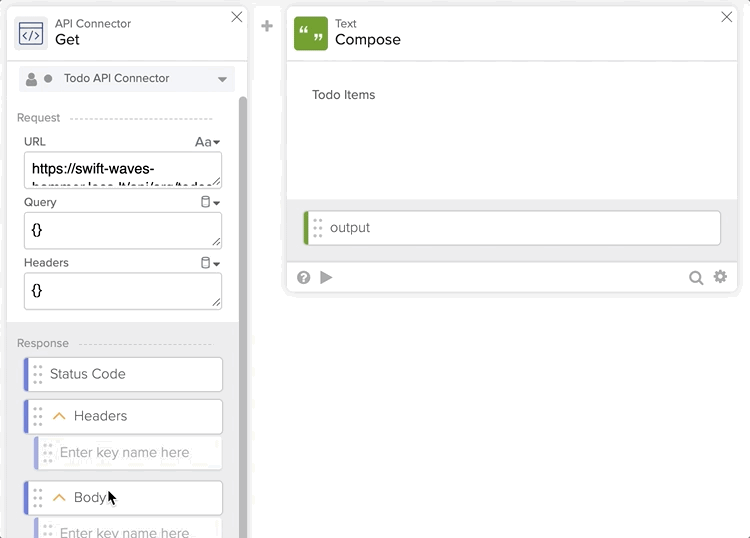Close the Text Compose panel
Viewport: 750px width, 538px height.
(727, 17)
